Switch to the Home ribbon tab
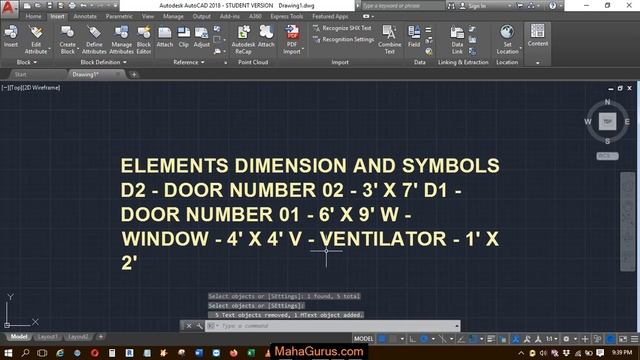This screenshot has height=360, width=640. [33, 16]
